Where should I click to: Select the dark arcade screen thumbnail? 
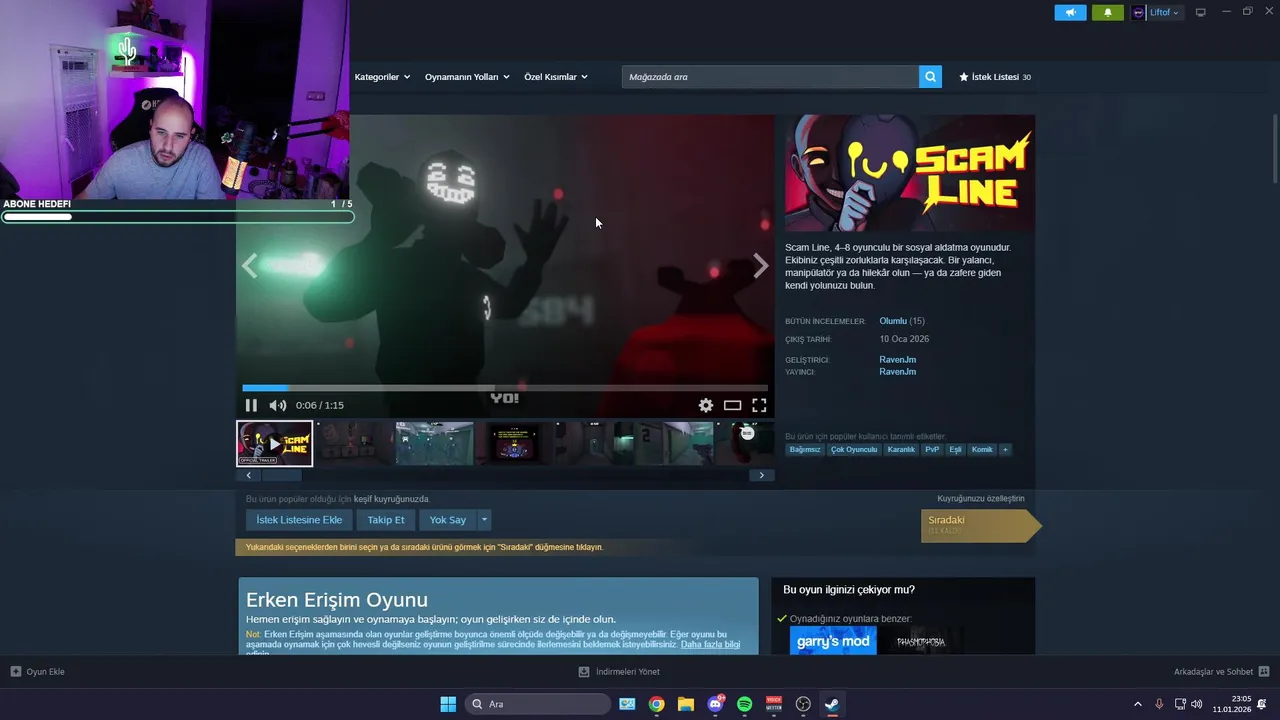pos(513,444)
